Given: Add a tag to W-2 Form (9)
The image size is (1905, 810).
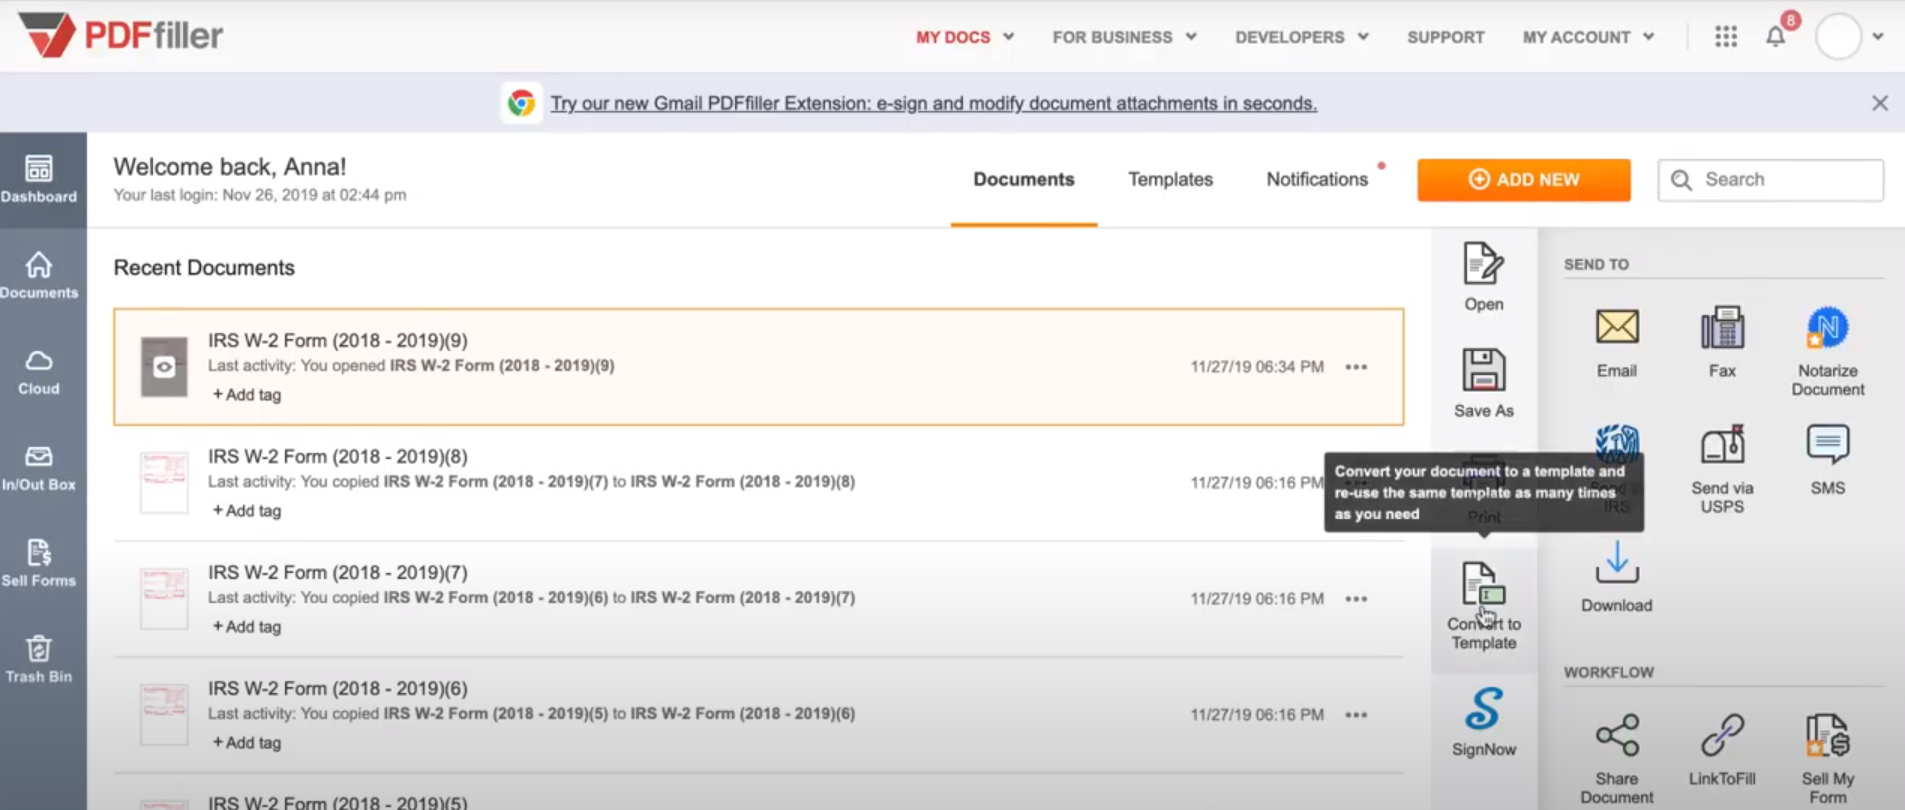Looking at the screenshot, I should click(x=246, y=395).
